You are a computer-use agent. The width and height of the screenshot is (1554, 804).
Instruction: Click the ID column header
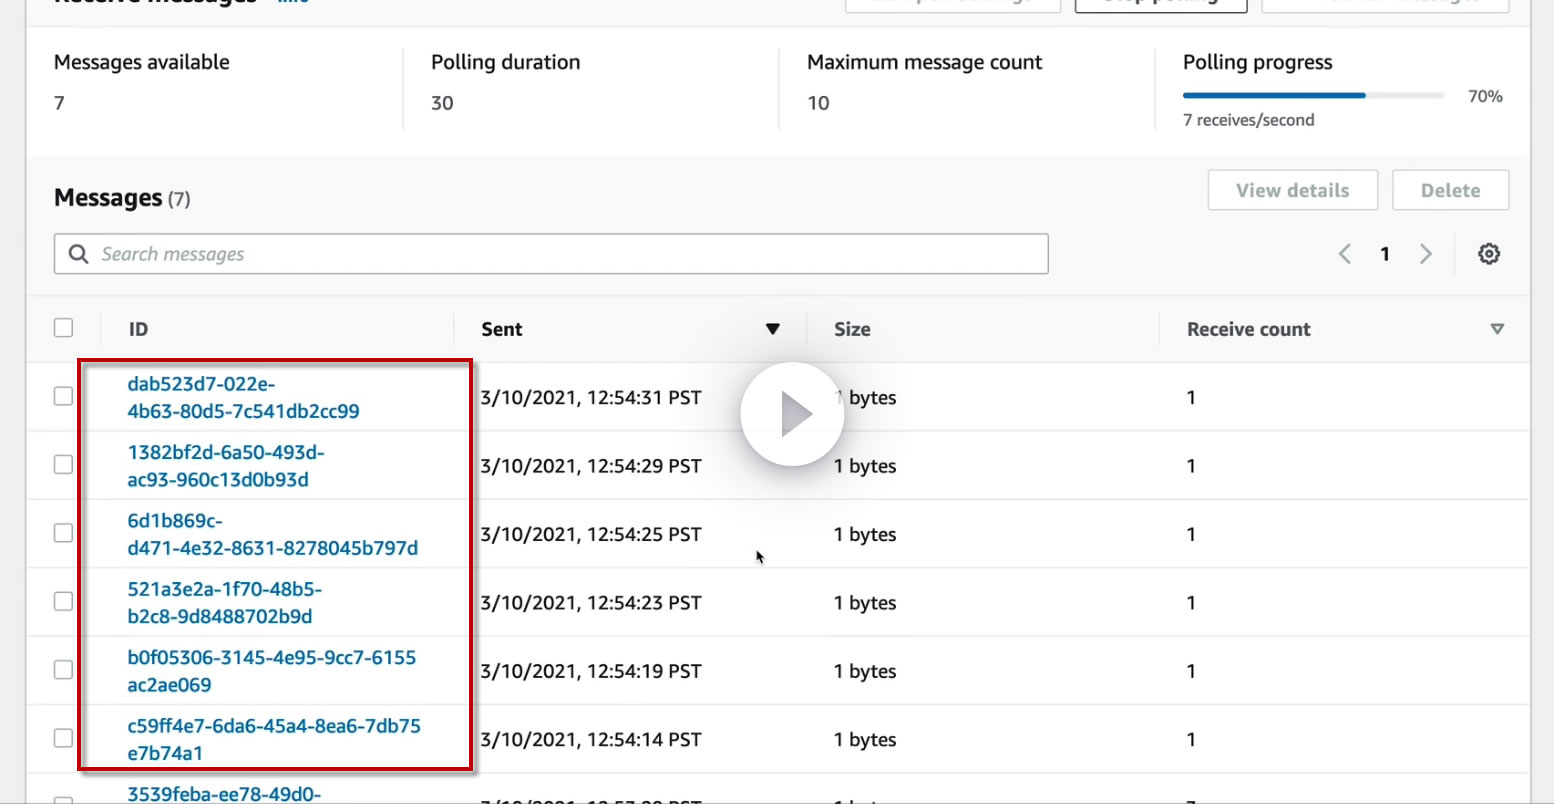point(138,329)
